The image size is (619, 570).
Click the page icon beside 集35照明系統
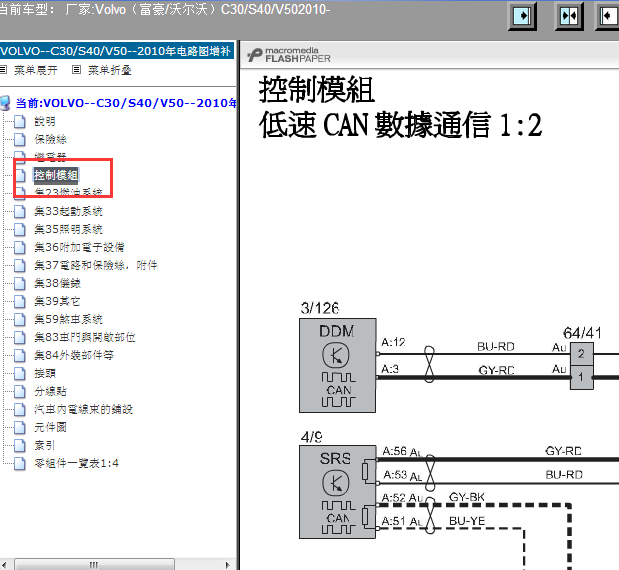tap(20, 229)
